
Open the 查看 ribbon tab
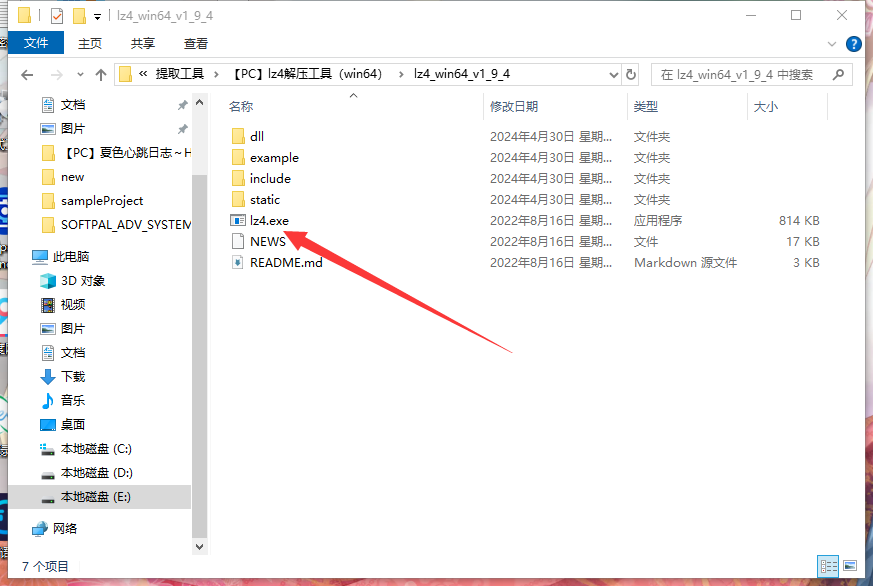point(196,43)
